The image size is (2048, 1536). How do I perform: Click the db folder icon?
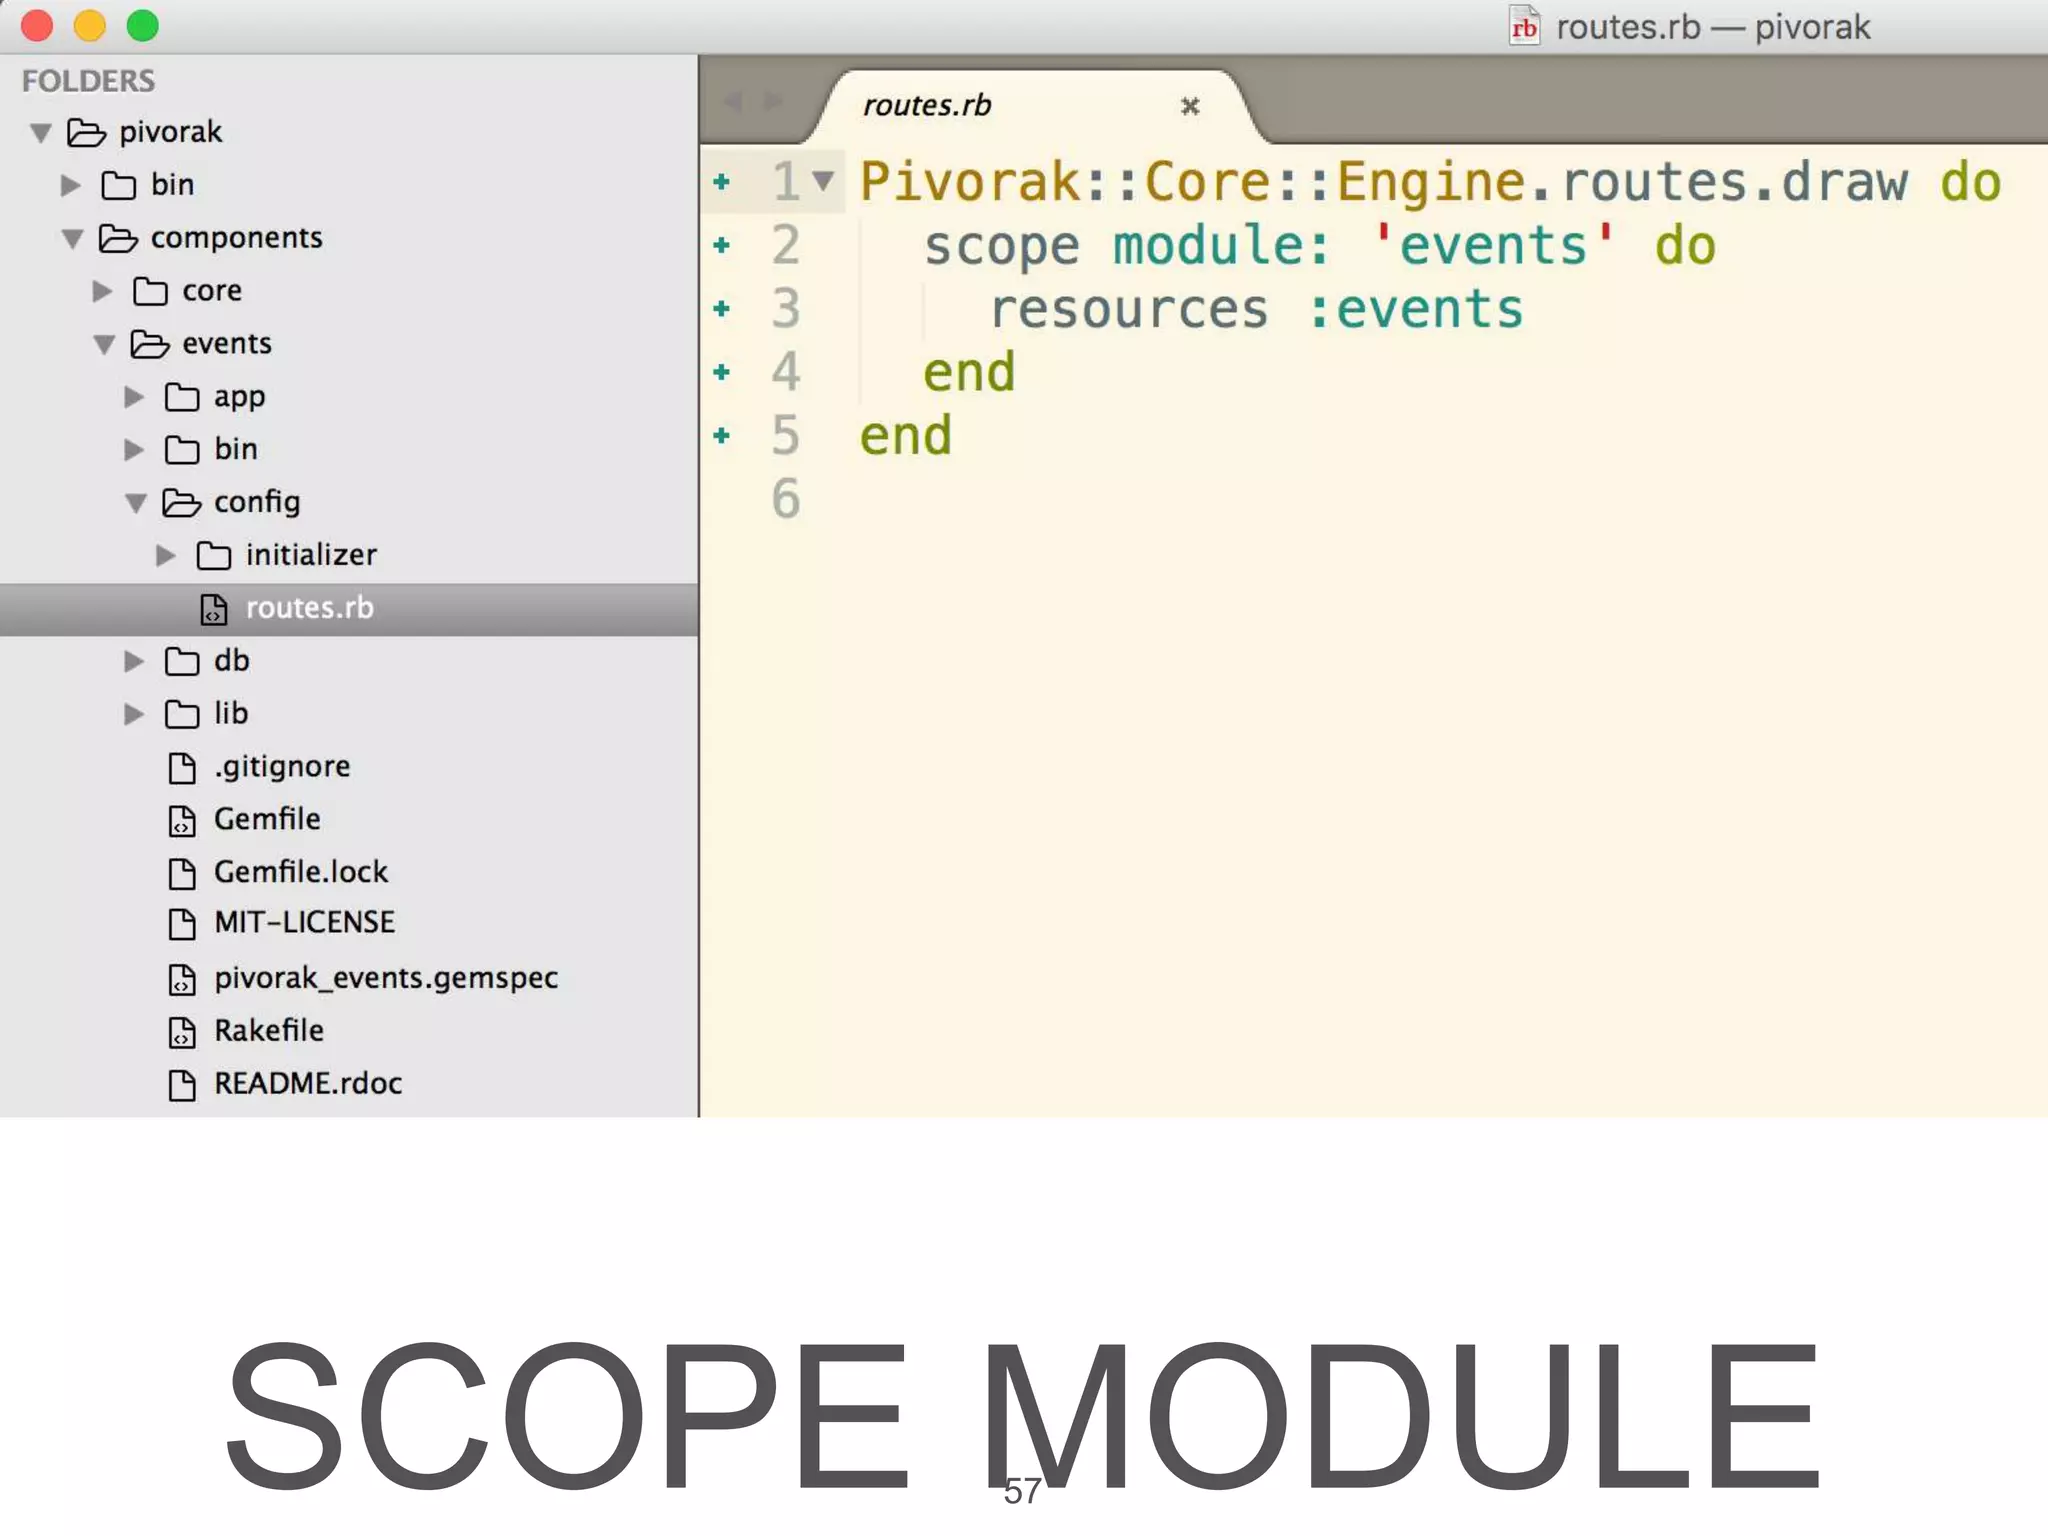pos(182,661)
